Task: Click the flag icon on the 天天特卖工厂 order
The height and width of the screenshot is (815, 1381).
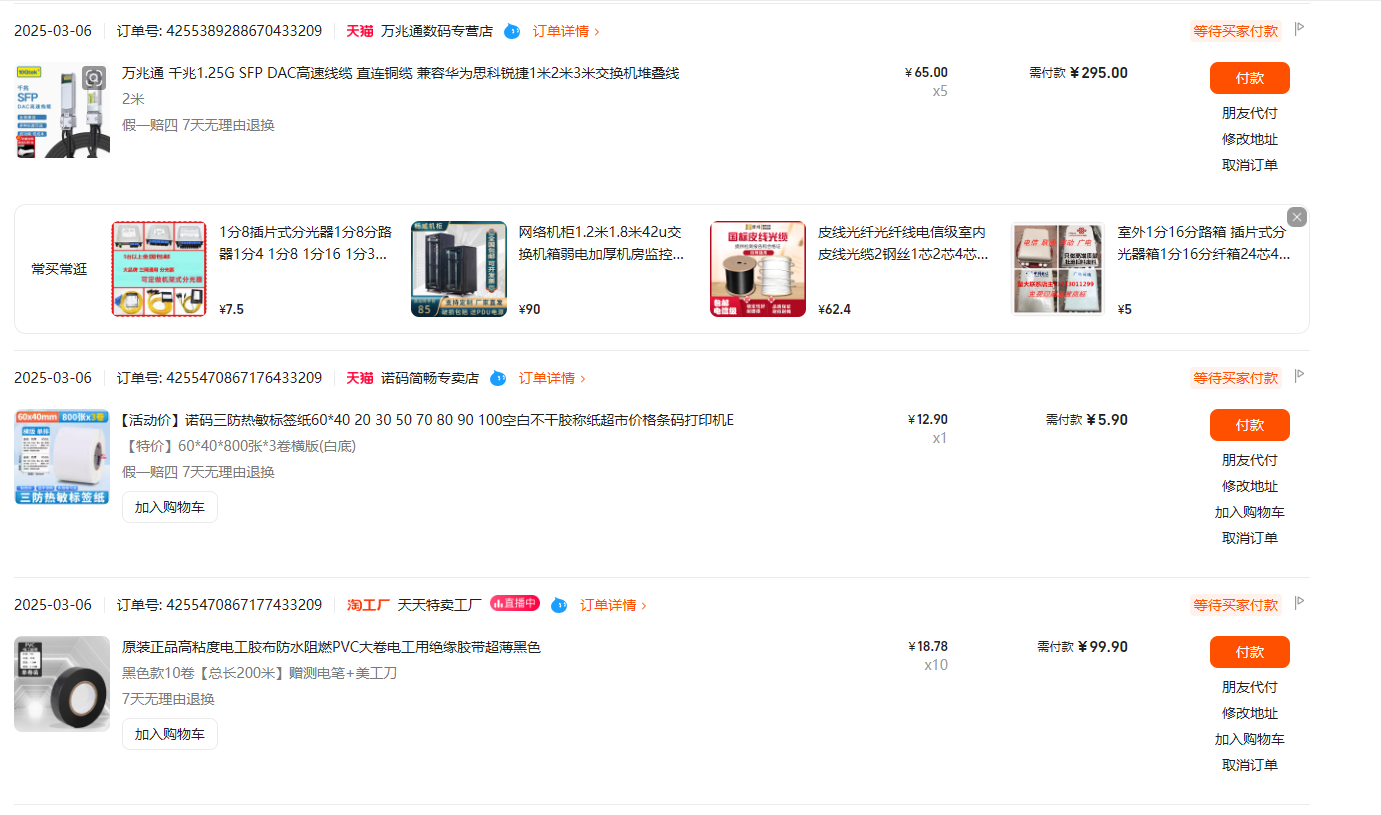Action: coord(1299,603)
